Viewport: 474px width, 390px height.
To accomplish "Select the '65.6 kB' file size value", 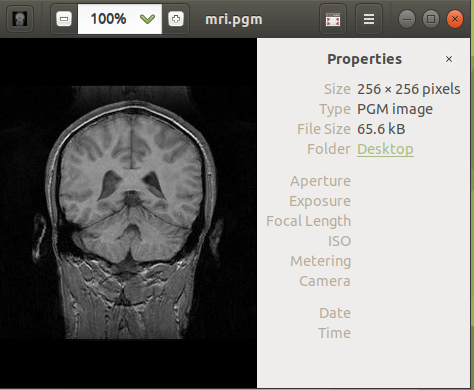I will click(x=381, y=129).
